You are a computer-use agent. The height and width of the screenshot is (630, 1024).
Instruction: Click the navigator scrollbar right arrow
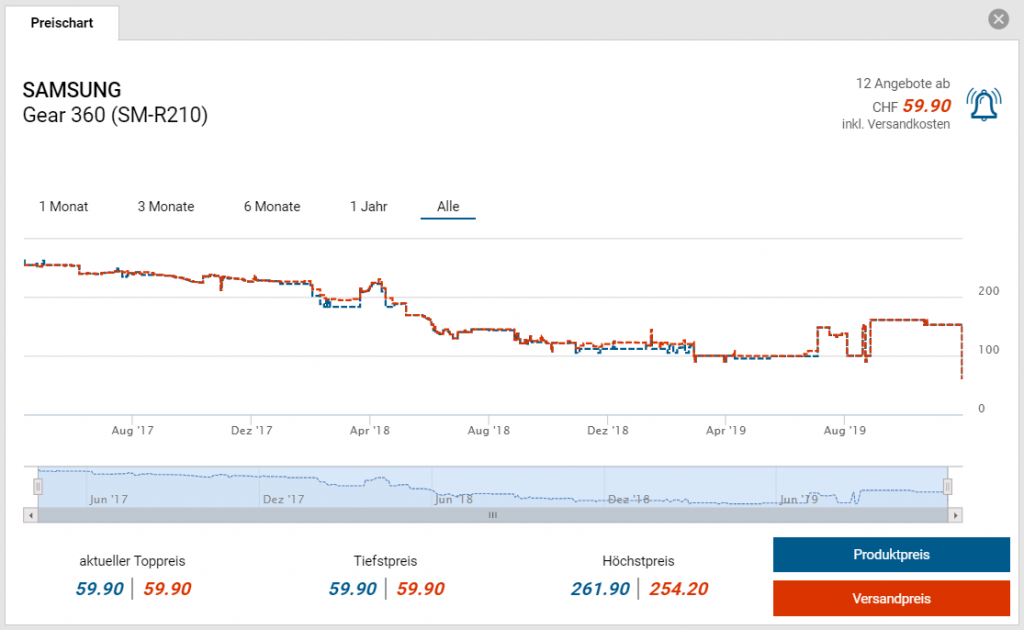click(956, 515)
